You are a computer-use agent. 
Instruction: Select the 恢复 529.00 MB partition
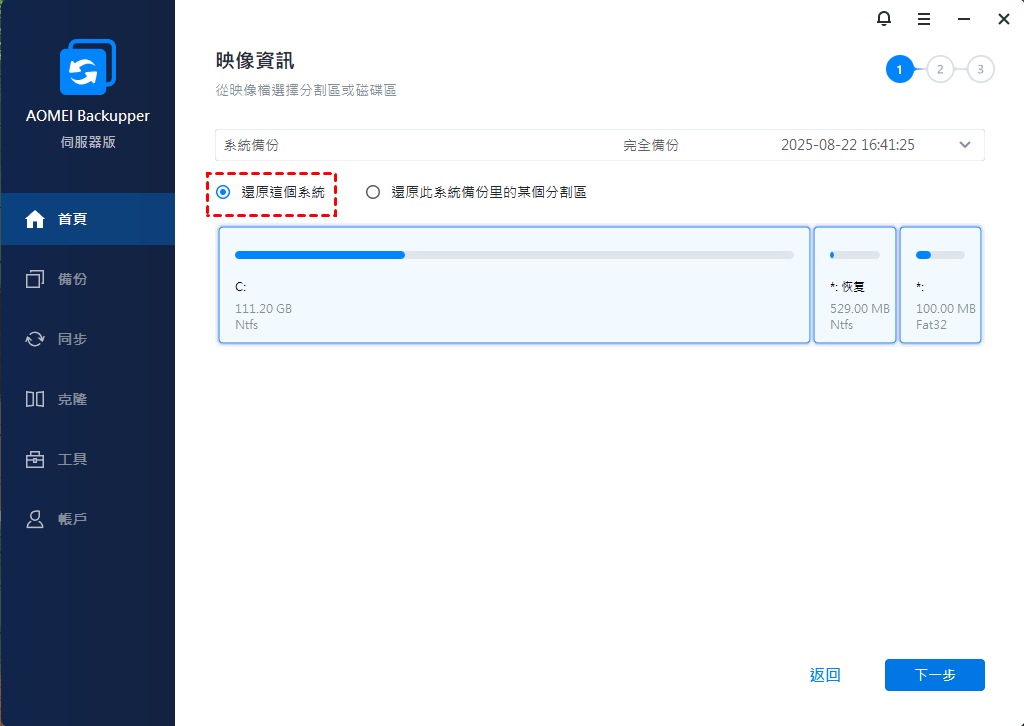tap(855, 285)
